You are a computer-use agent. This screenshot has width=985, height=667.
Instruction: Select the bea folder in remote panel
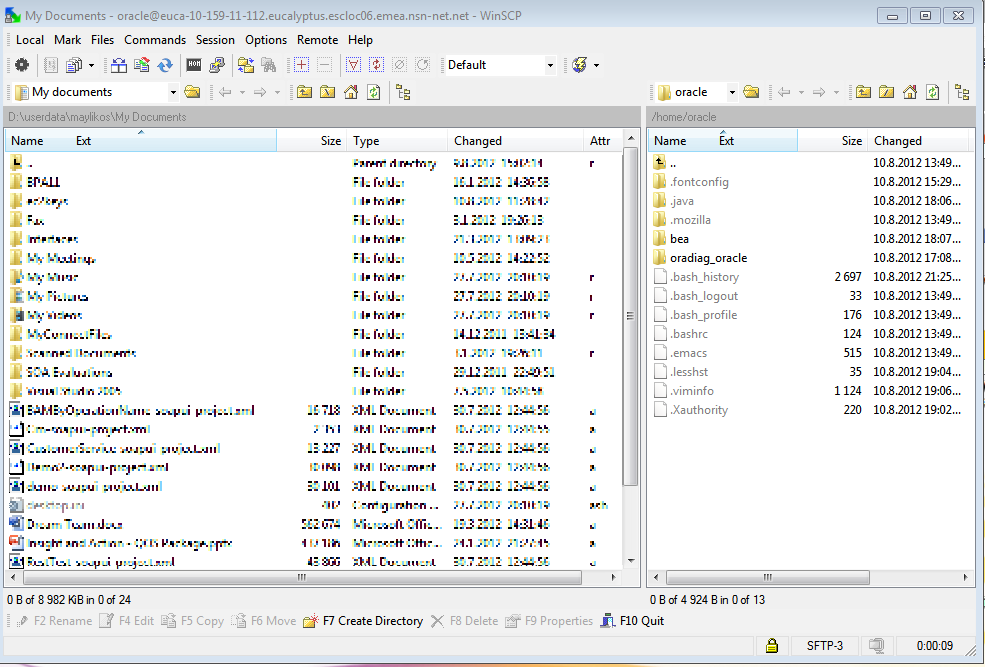coord(679,239)
